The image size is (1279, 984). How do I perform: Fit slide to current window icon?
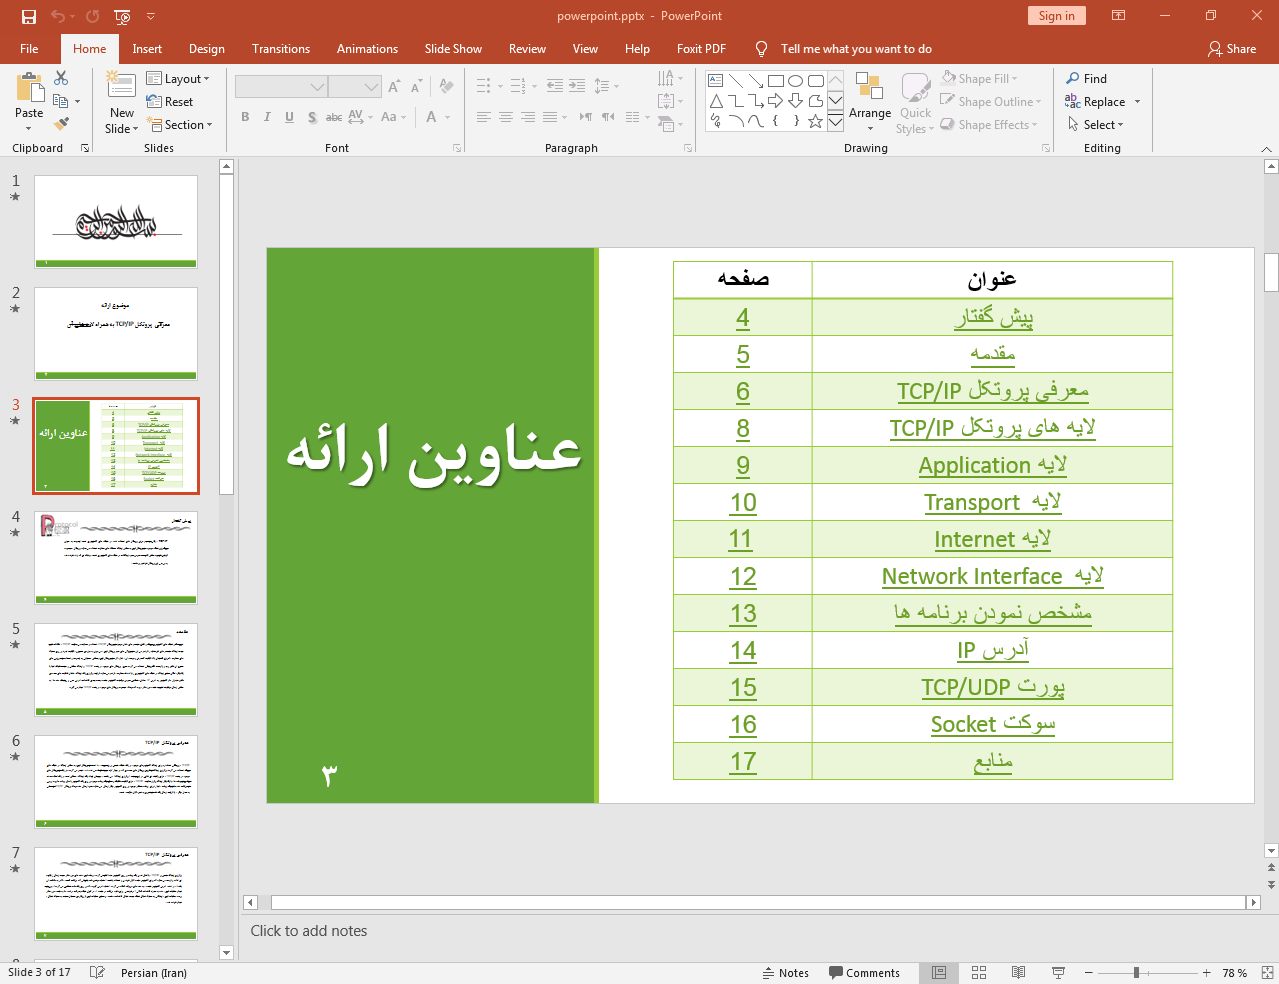tap(1266, 972)
